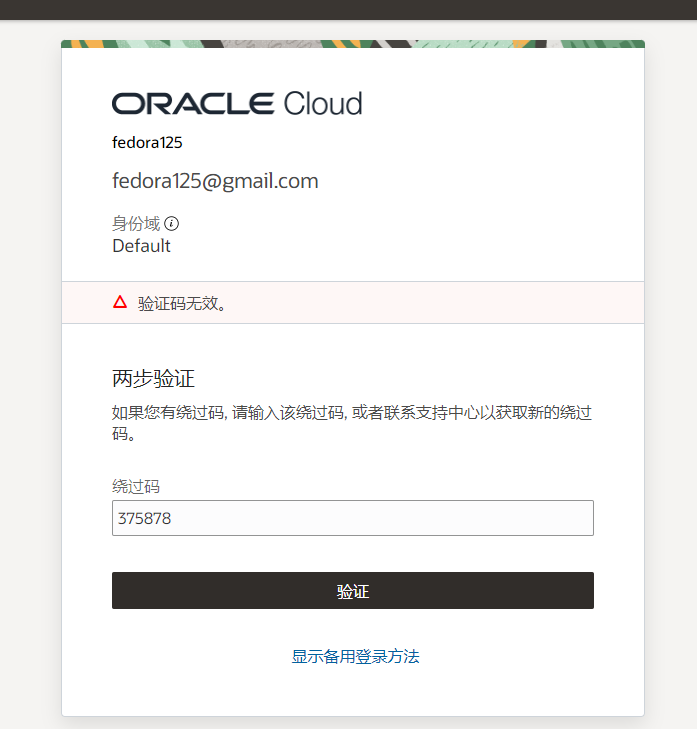Screen dimensions: 697x729
Task: Click the 身份域 label
Action: coord(136,224)
